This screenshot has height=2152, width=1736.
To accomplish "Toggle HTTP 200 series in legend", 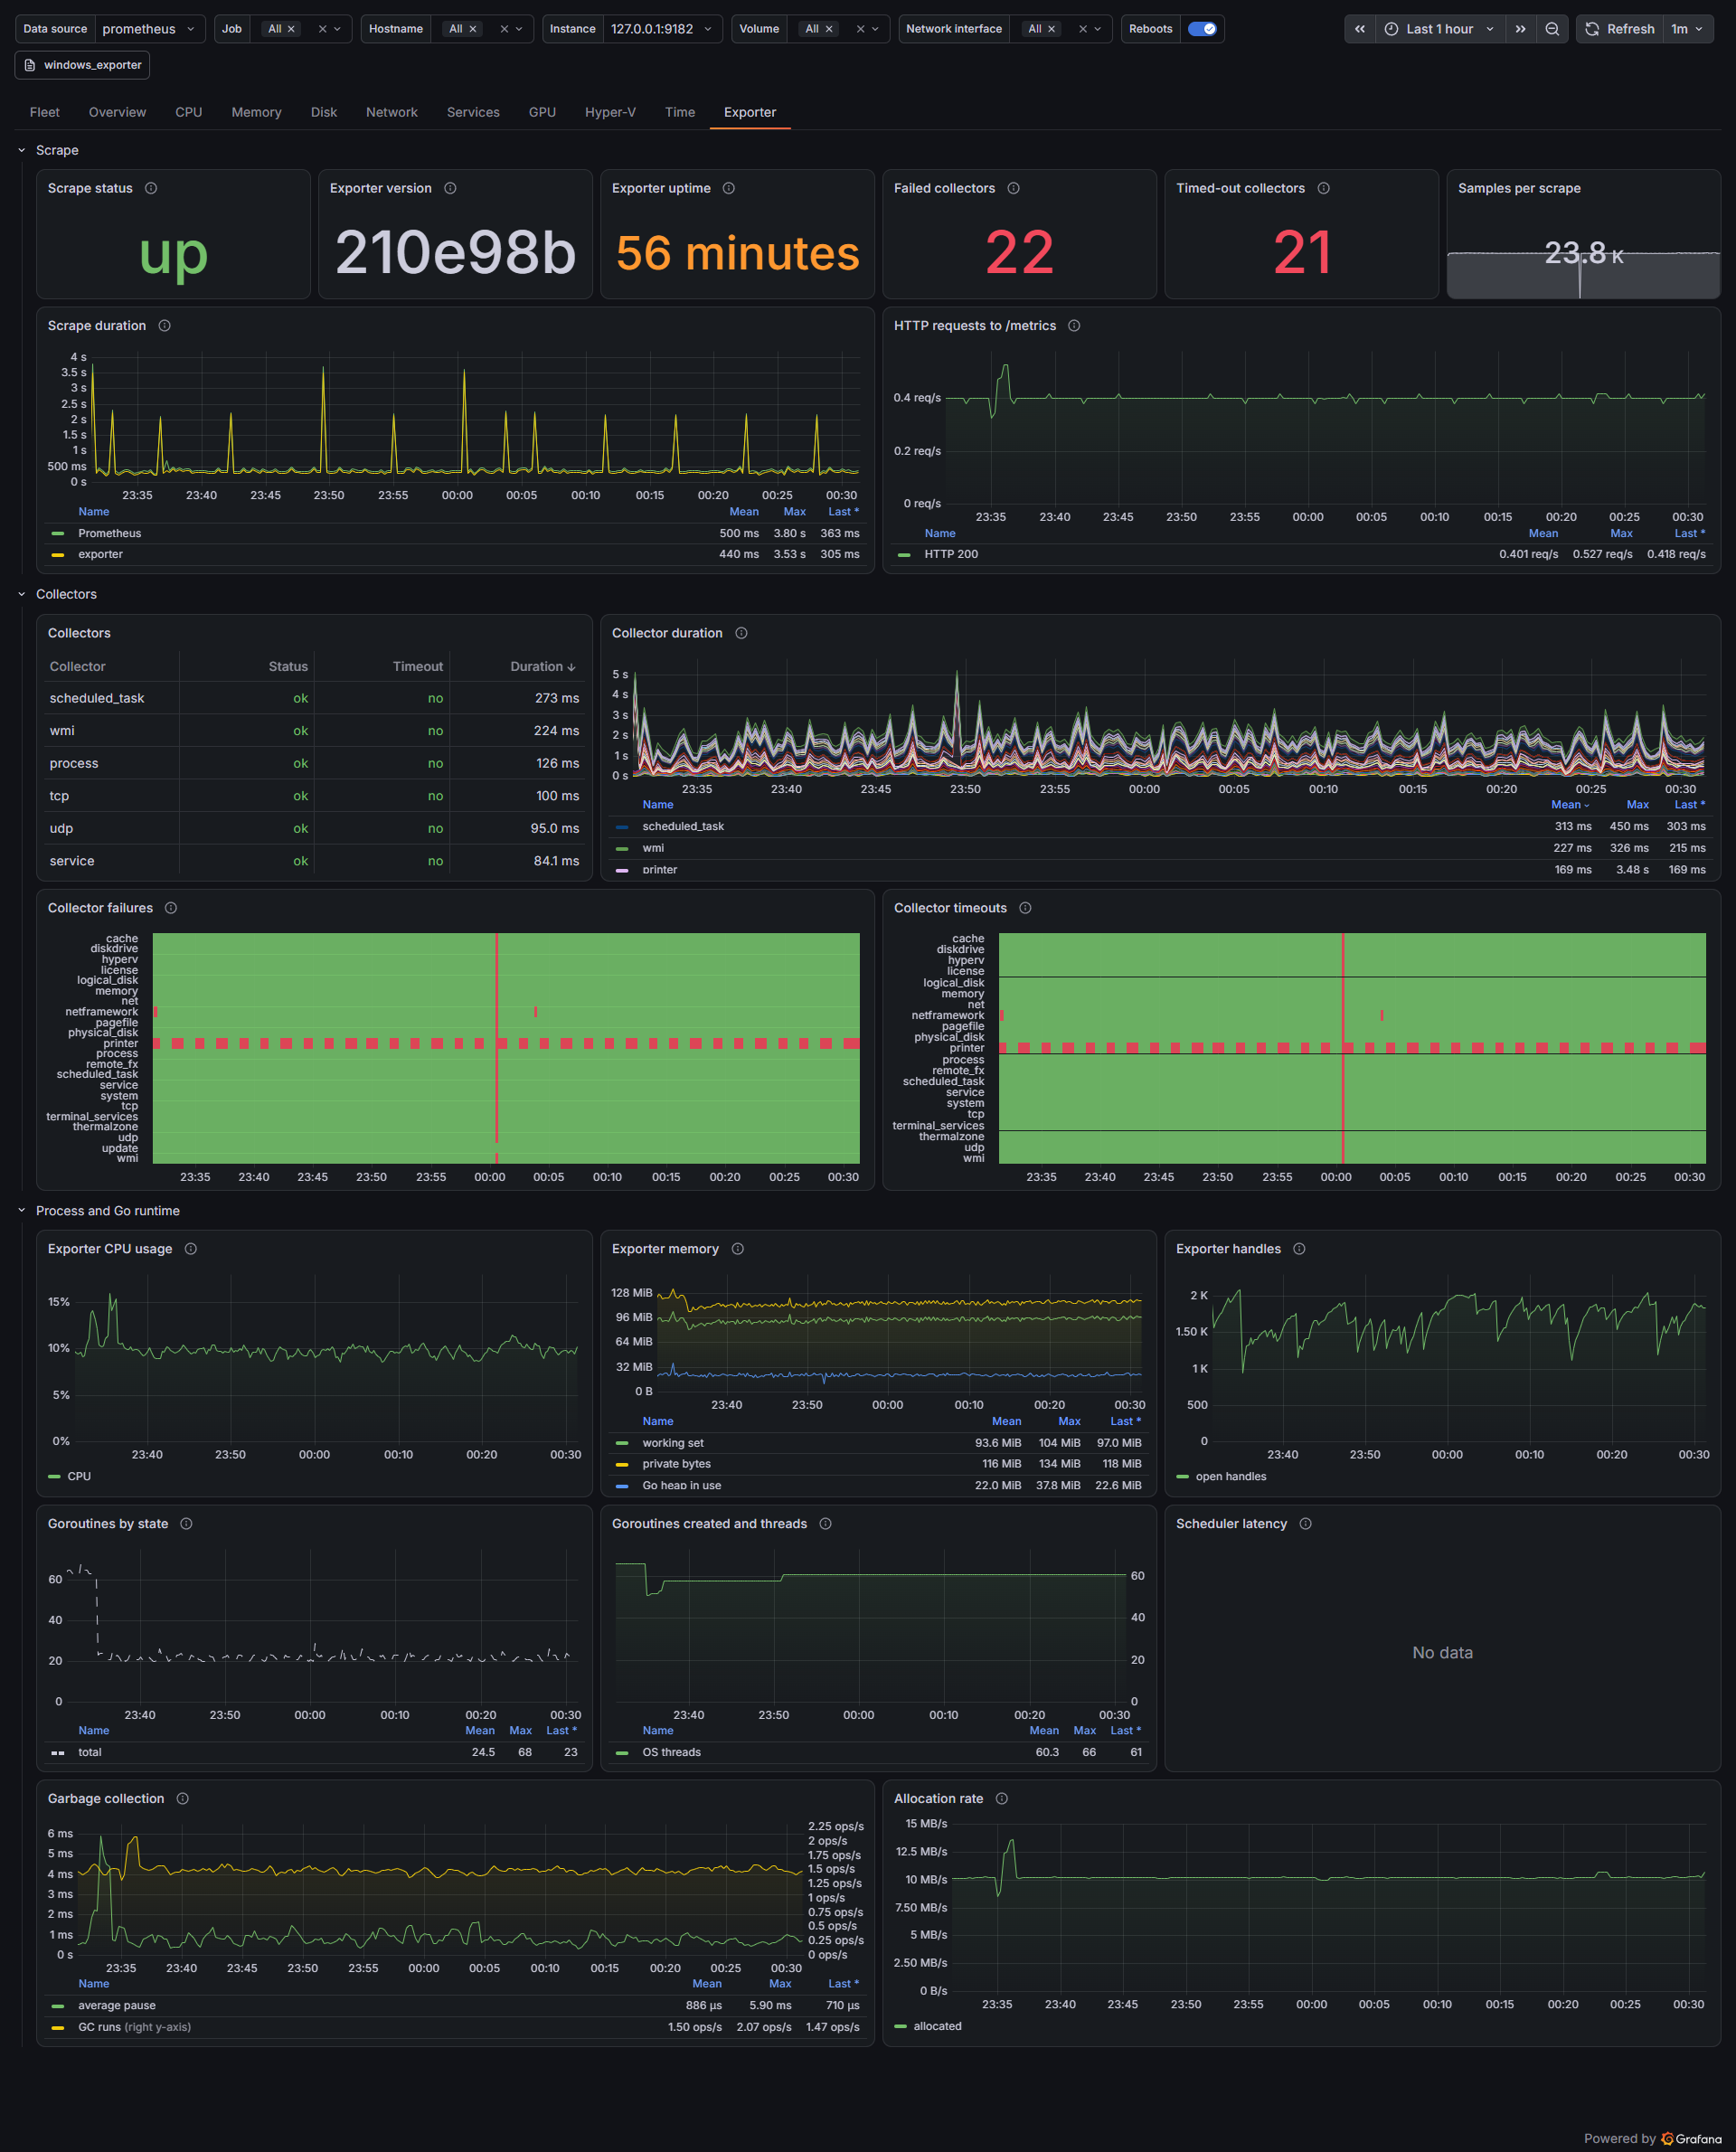I will (951, 554).
